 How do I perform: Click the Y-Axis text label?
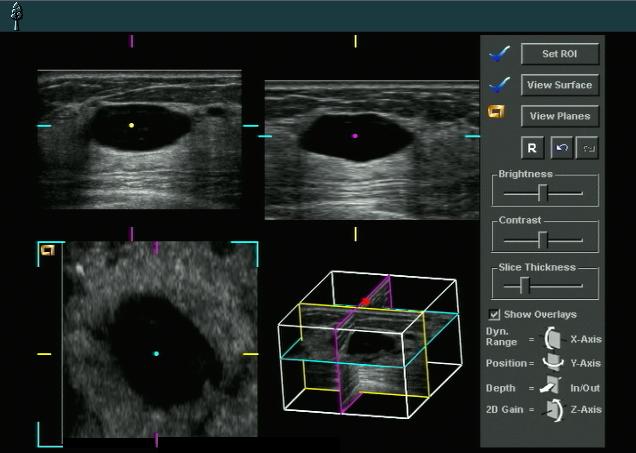tap(586, 363)
